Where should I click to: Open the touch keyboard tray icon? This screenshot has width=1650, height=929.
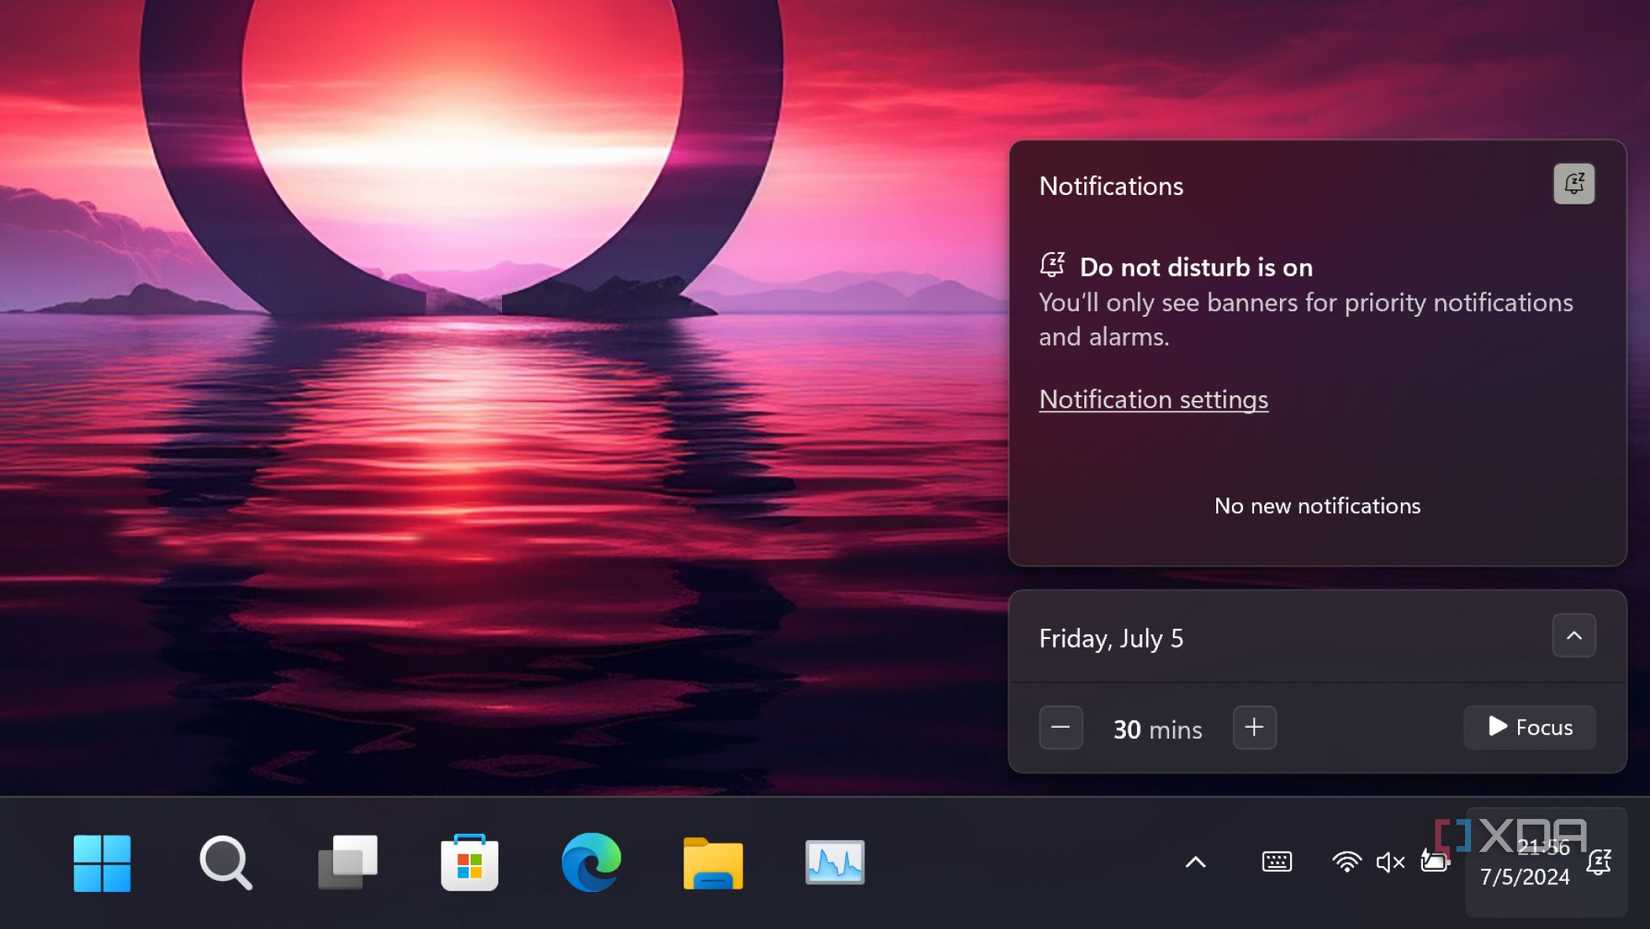click(x=1277, y=862)
